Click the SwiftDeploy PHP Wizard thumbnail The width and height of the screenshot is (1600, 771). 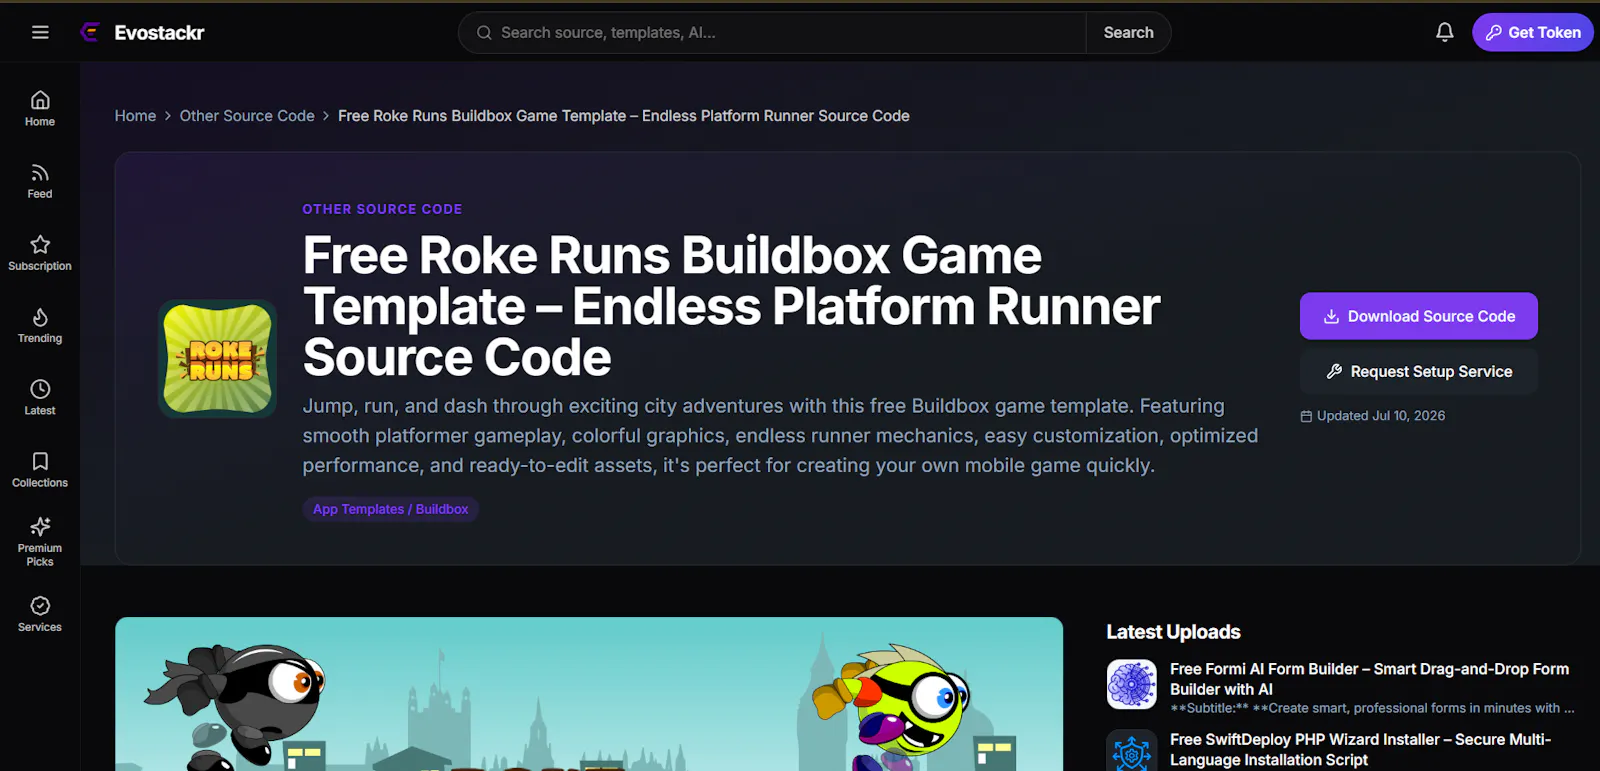[x=1132, y=750]
